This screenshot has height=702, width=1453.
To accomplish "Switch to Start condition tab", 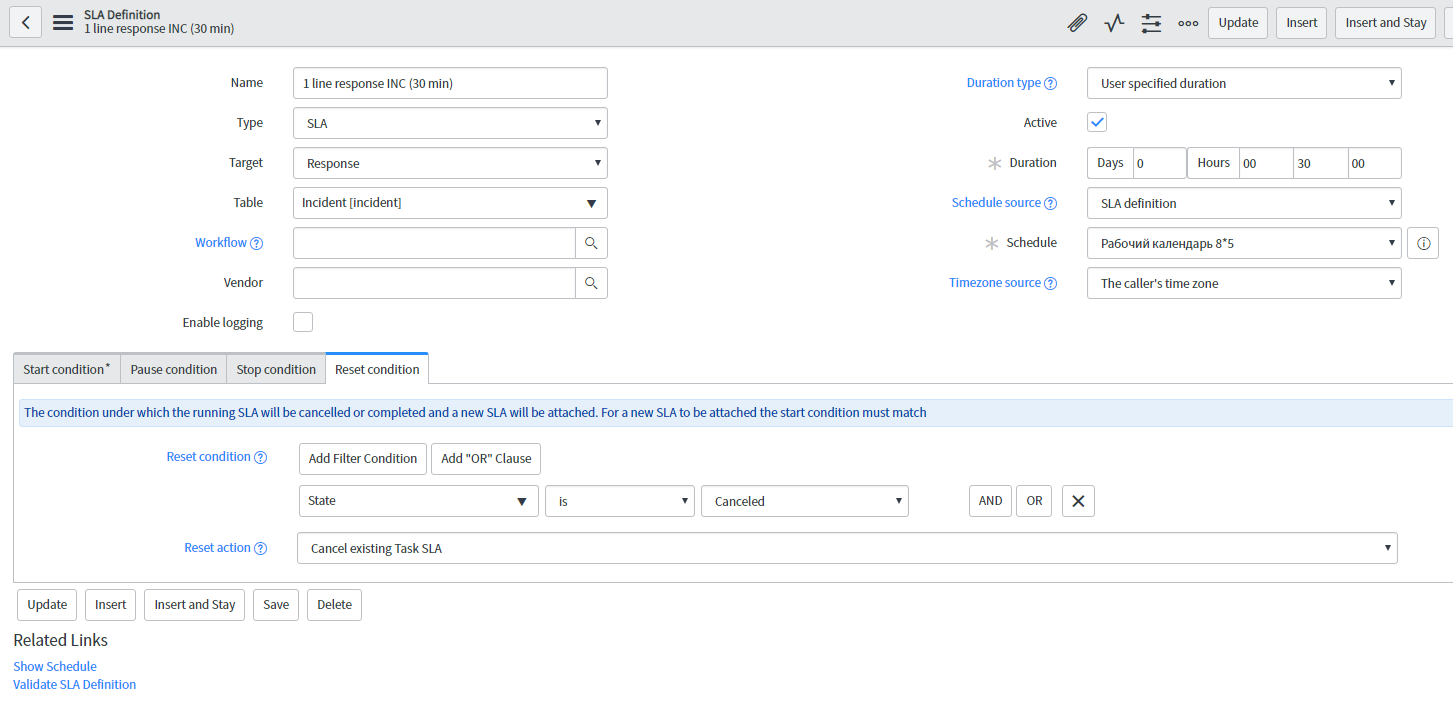I will click(67, 369).
